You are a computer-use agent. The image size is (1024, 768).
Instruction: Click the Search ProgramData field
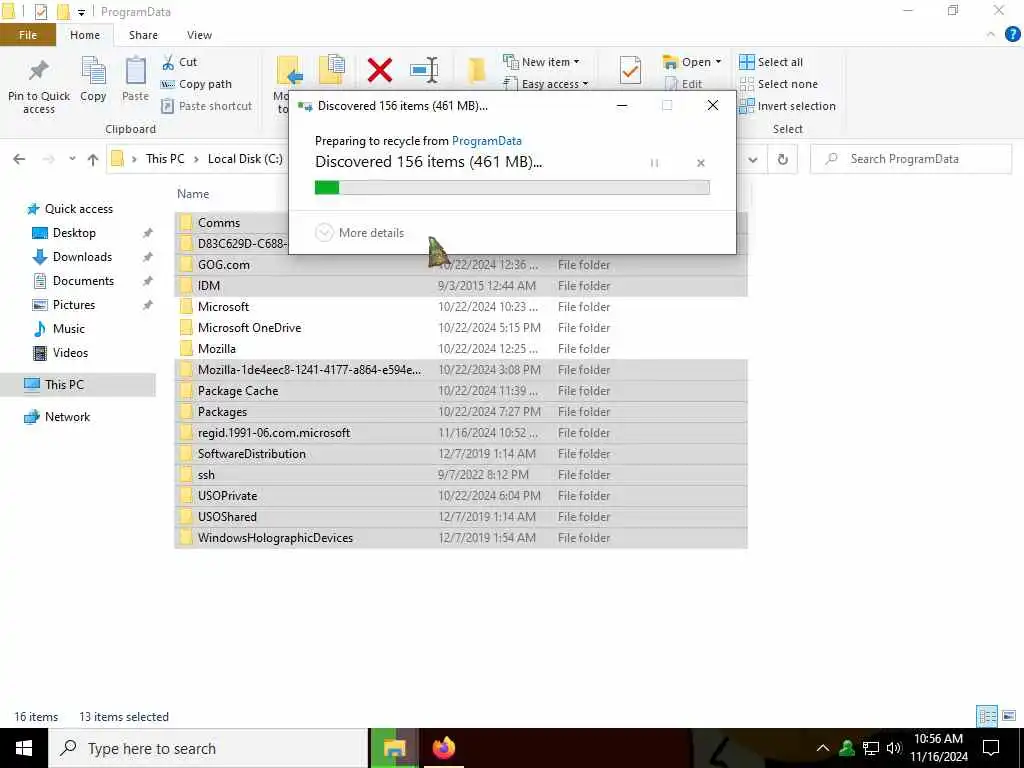coord(911,159)
